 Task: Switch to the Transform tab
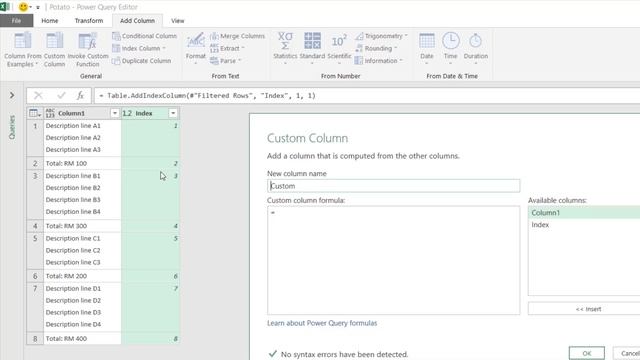click(x=89, y=20)
